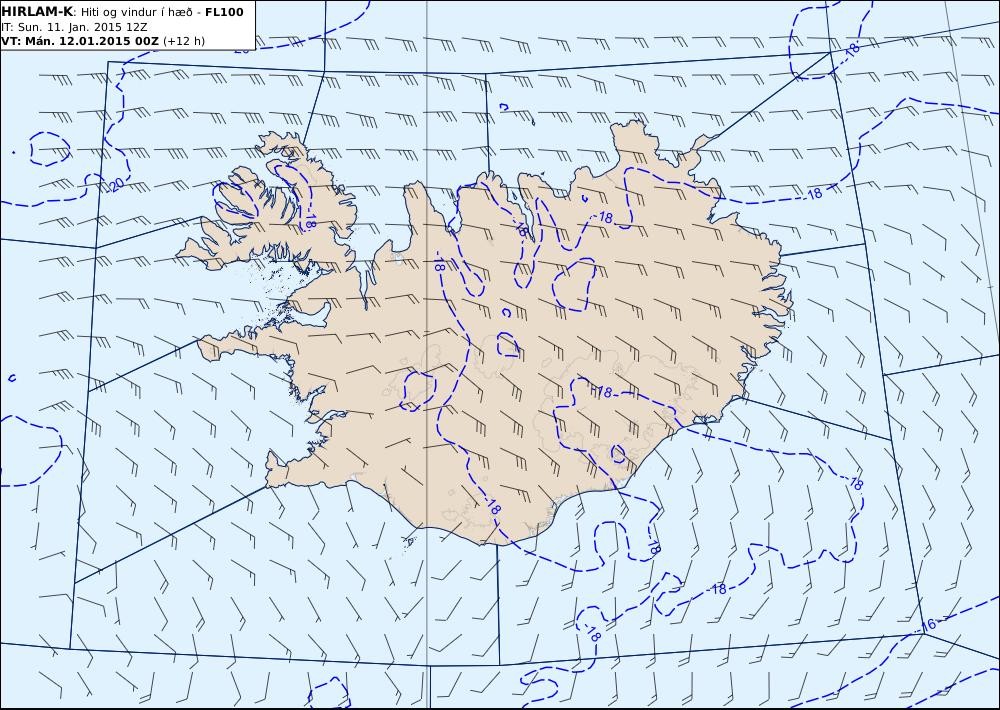
Task: Click the FL100 flight level label
Action: (224, 12)
